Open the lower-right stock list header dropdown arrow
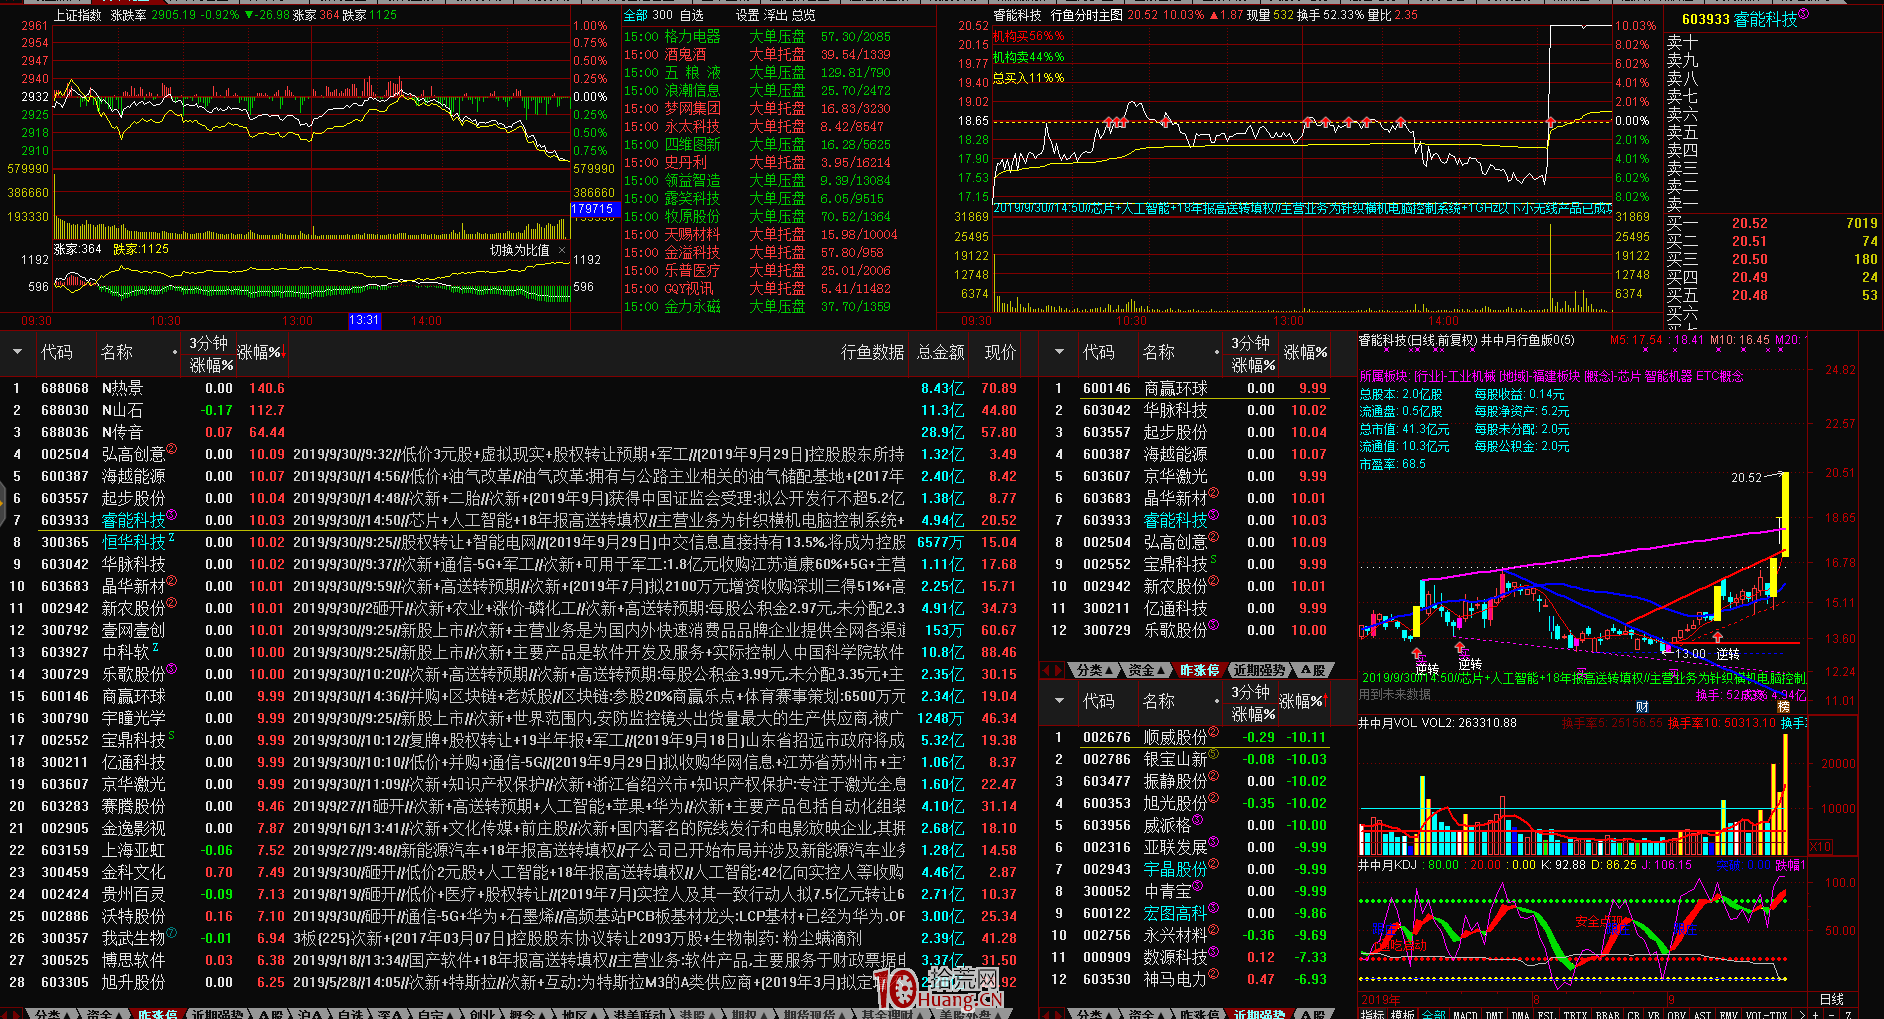Screen dimensions: 1884x1019 1059,701
